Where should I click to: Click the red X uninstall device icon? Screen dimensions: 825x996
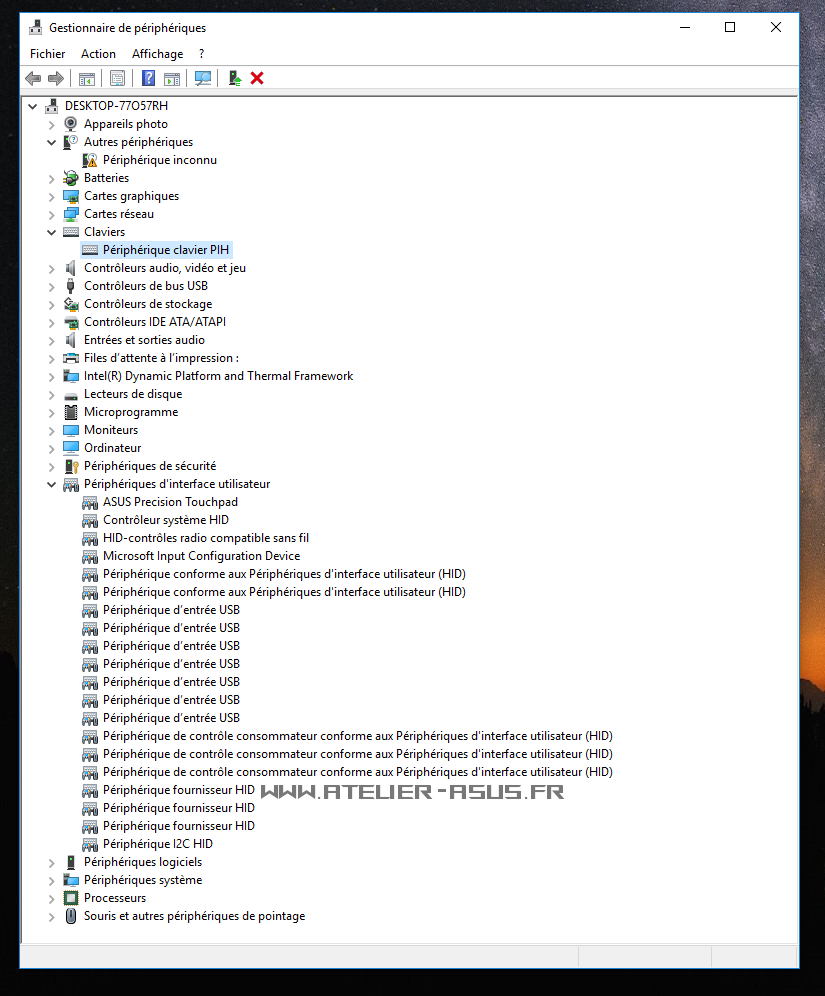(257, 78)
